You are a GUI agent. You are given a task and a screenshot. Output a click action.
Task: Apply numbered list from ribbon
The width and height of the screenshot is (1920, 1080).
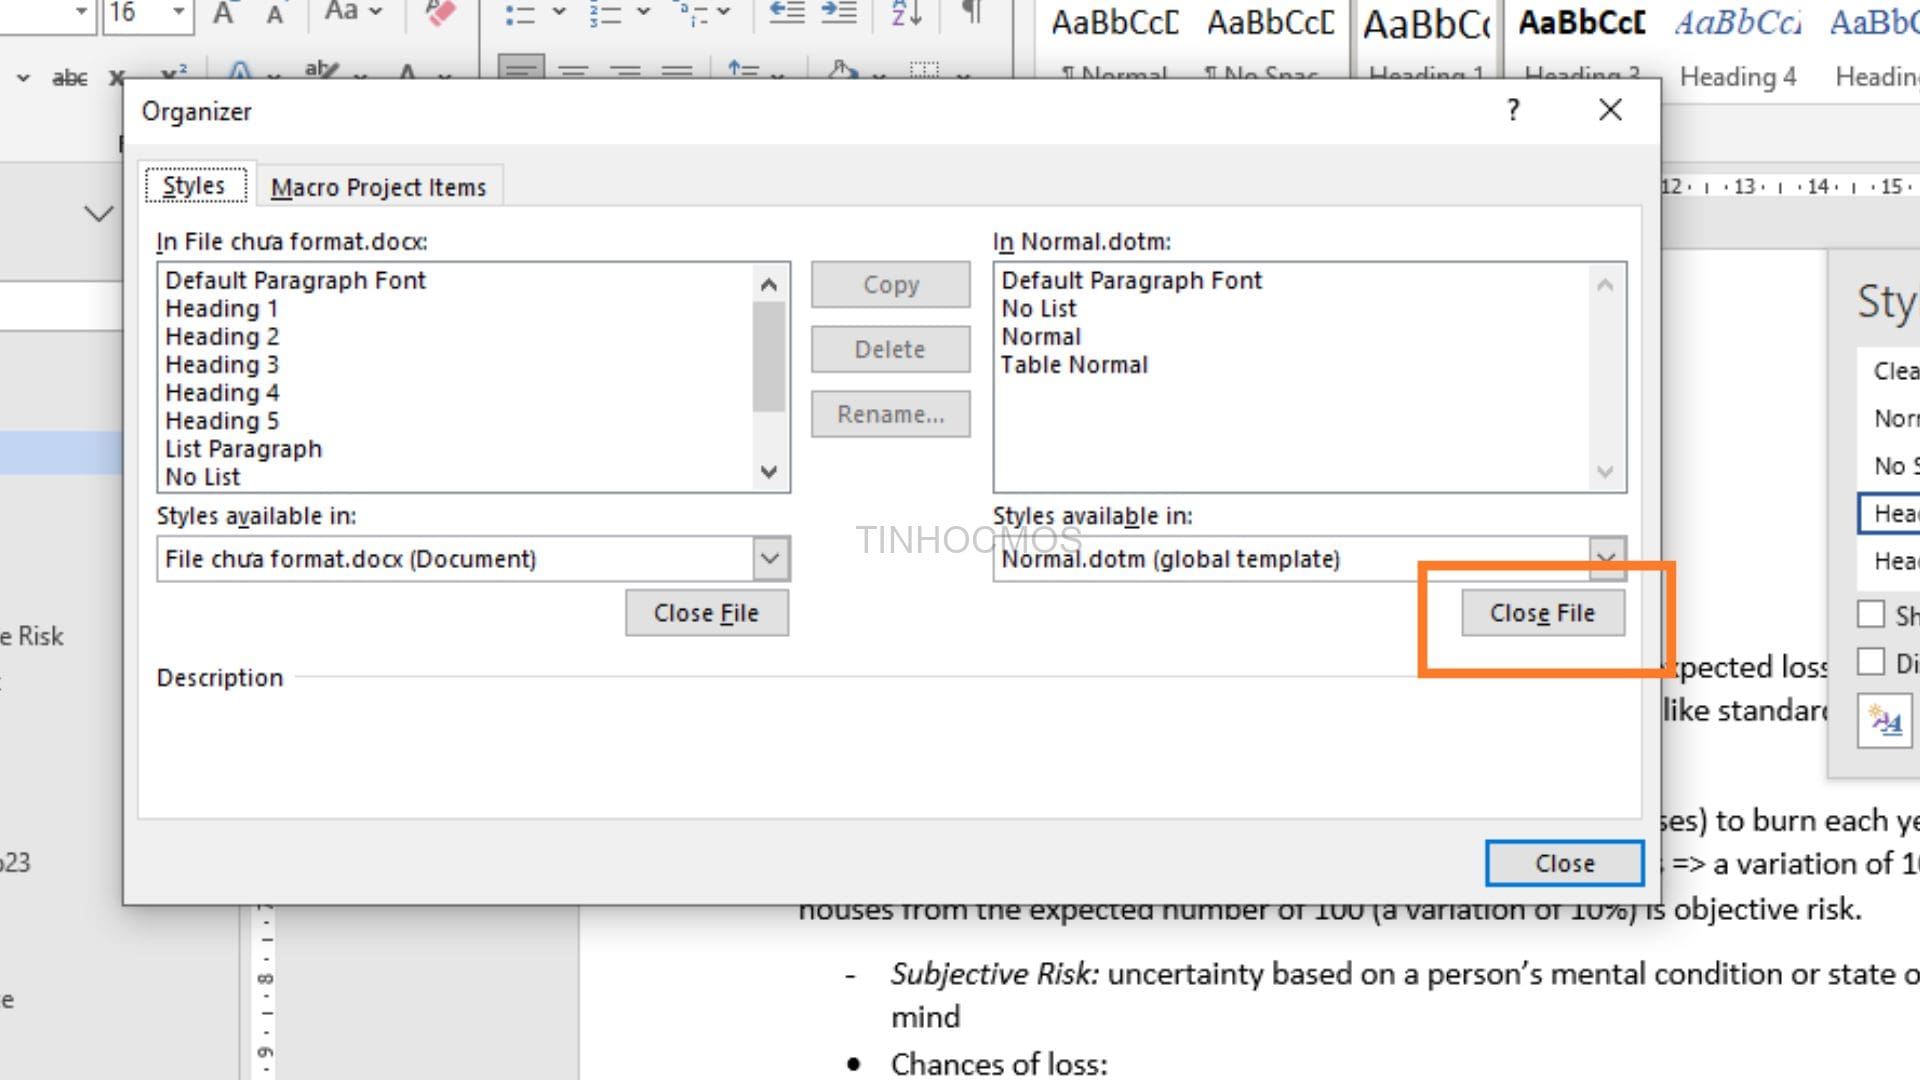pyautogui.click(x=605, y=13)
